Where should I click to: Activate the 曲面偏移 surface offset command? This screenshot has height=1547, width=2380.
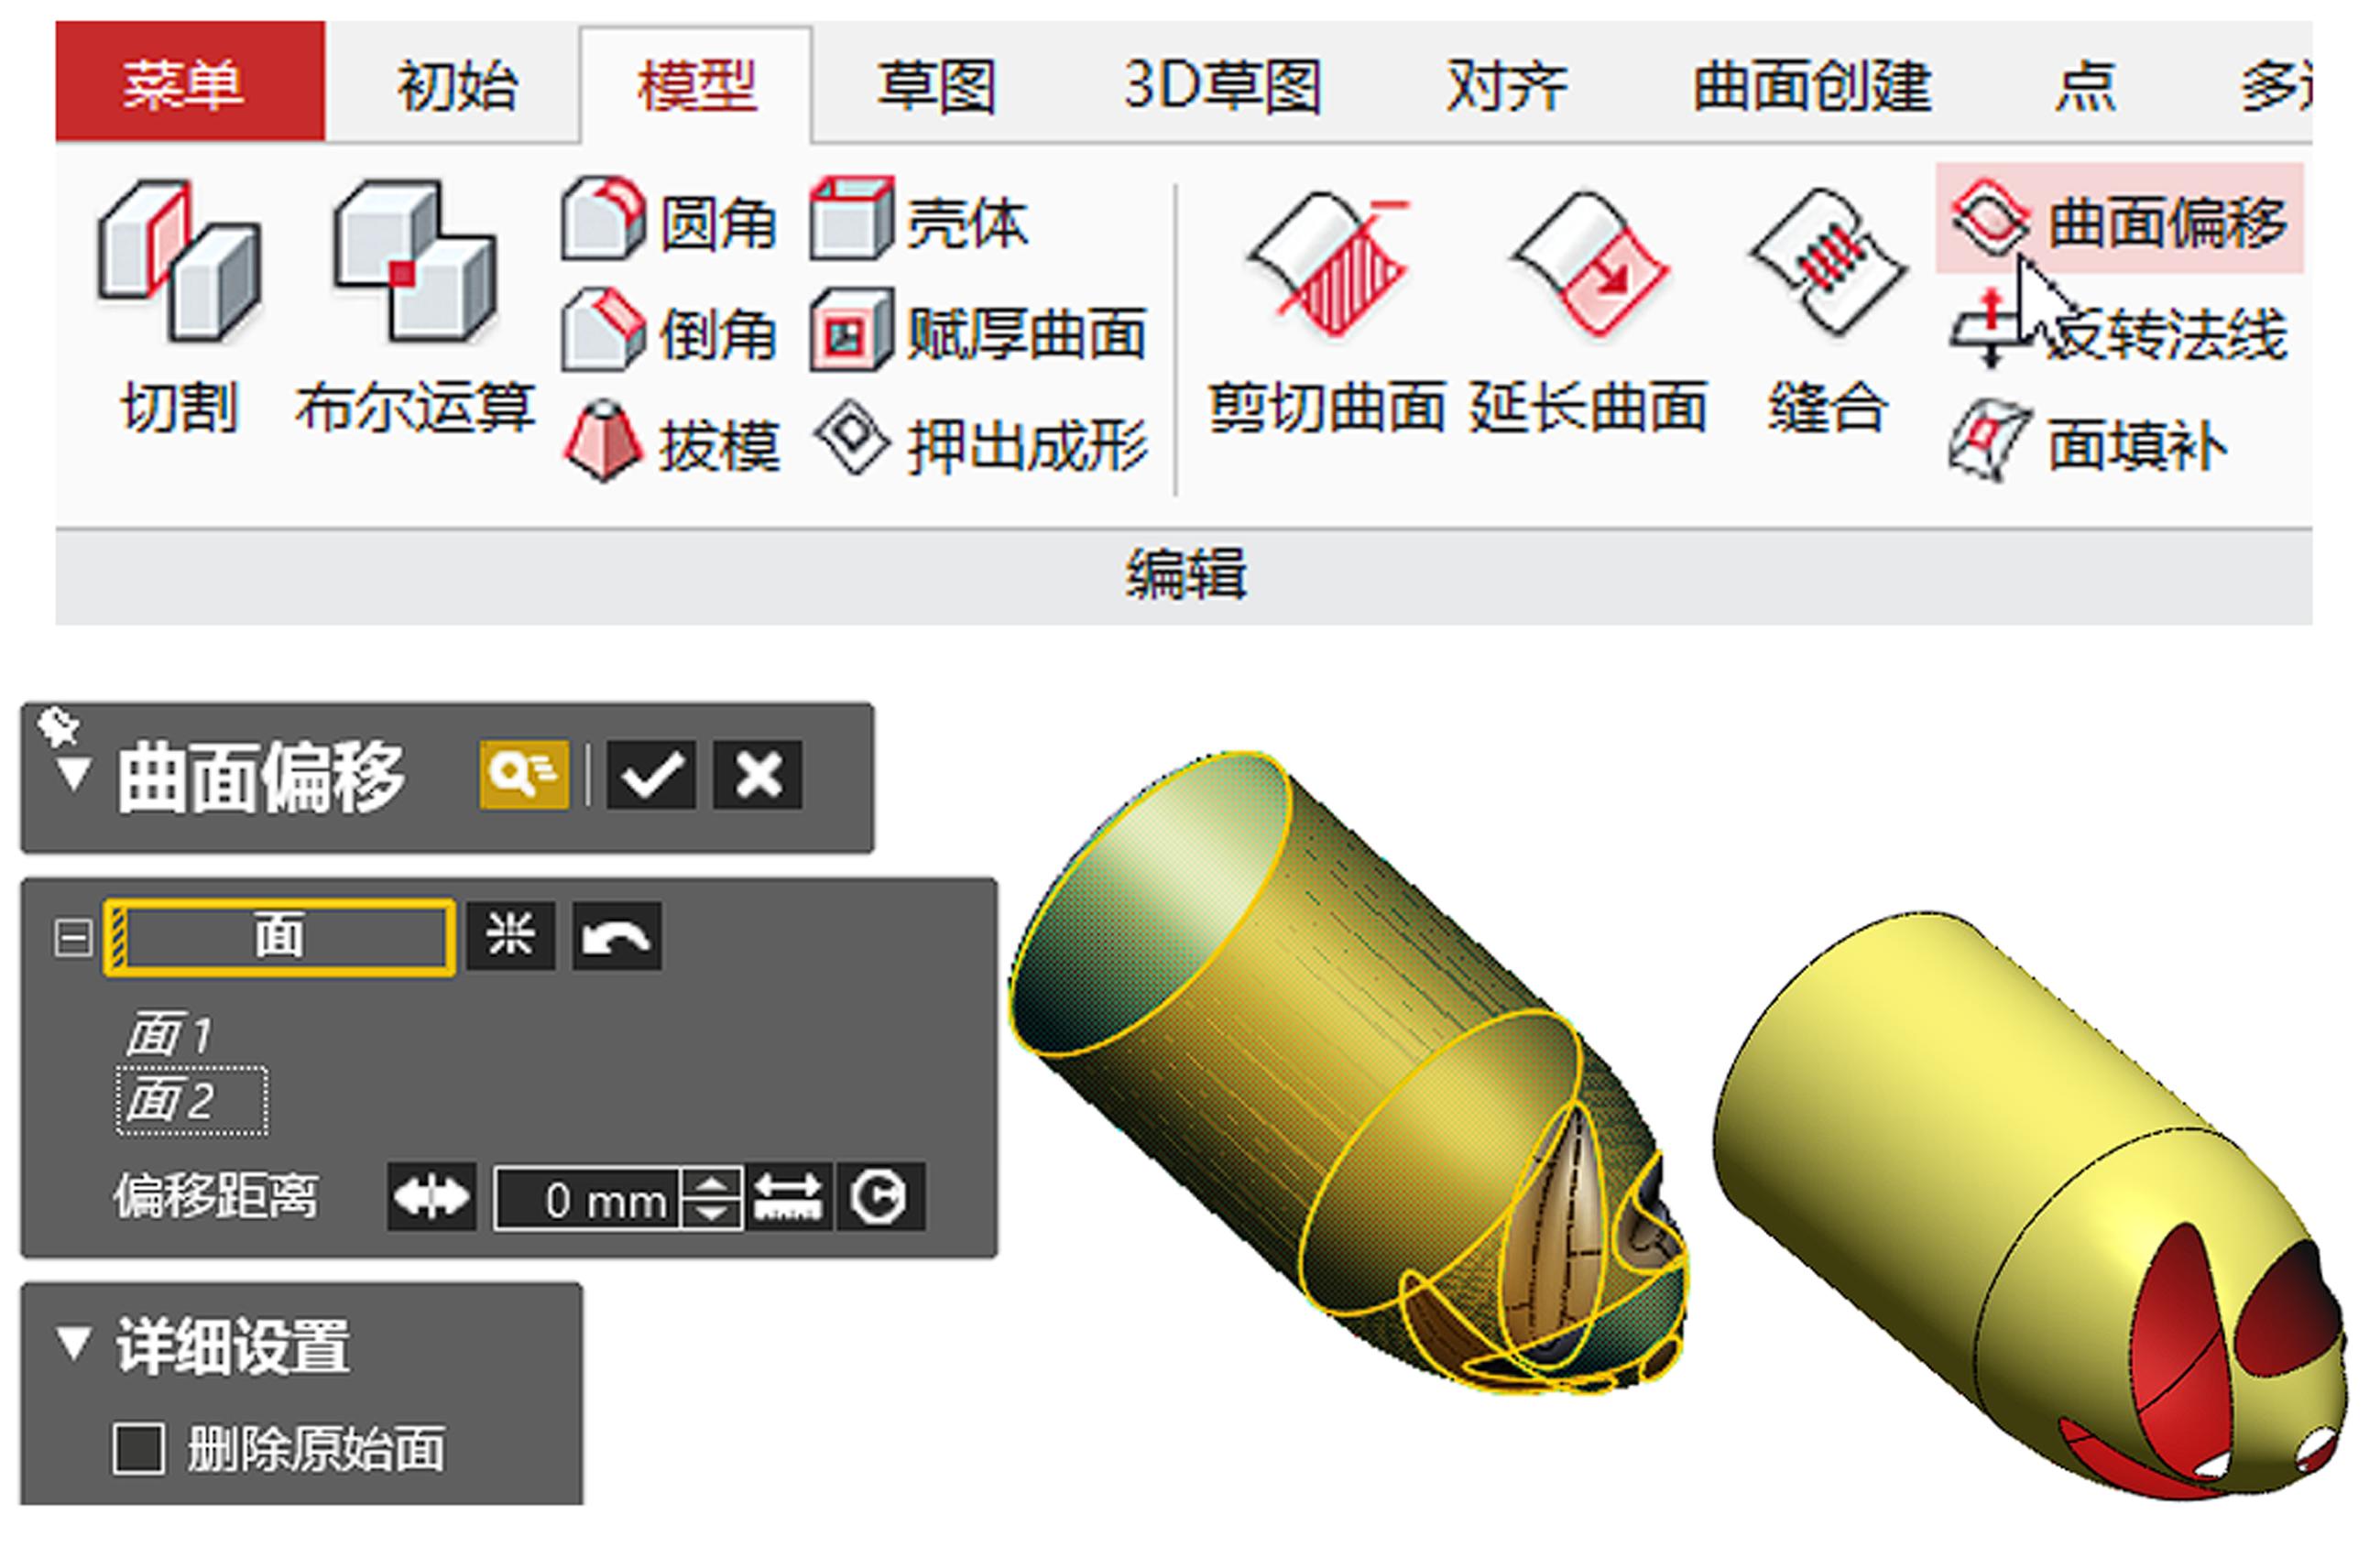[2119, 219]
